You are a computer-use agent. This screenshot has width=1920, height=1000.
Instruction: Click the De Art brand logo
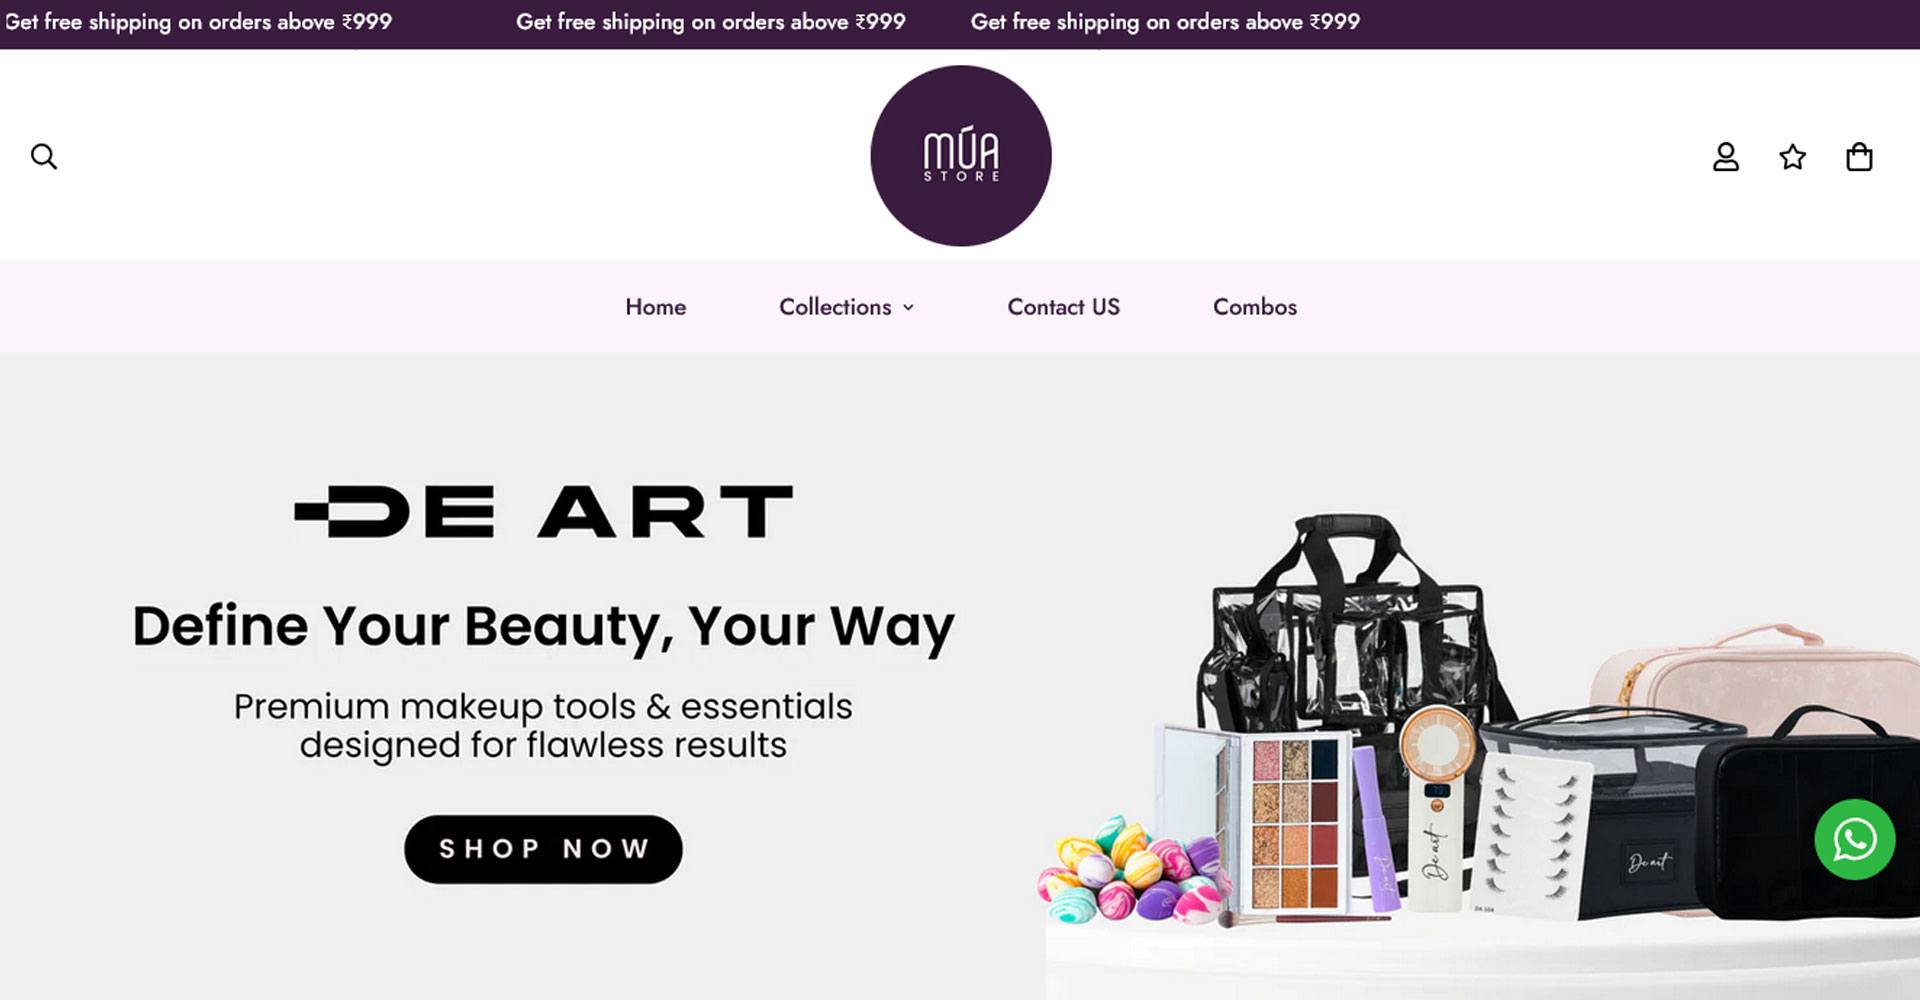pyautogui.click(x=544, y=512)
